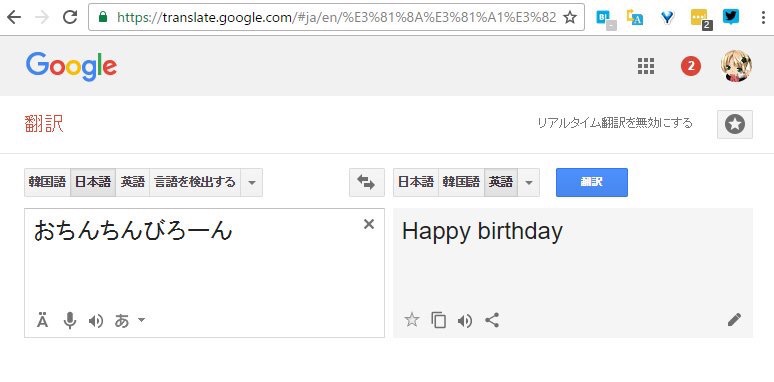Suggest an edit with the pencil icon
This screenshot has width=774, height=382.
coord(734,320)
